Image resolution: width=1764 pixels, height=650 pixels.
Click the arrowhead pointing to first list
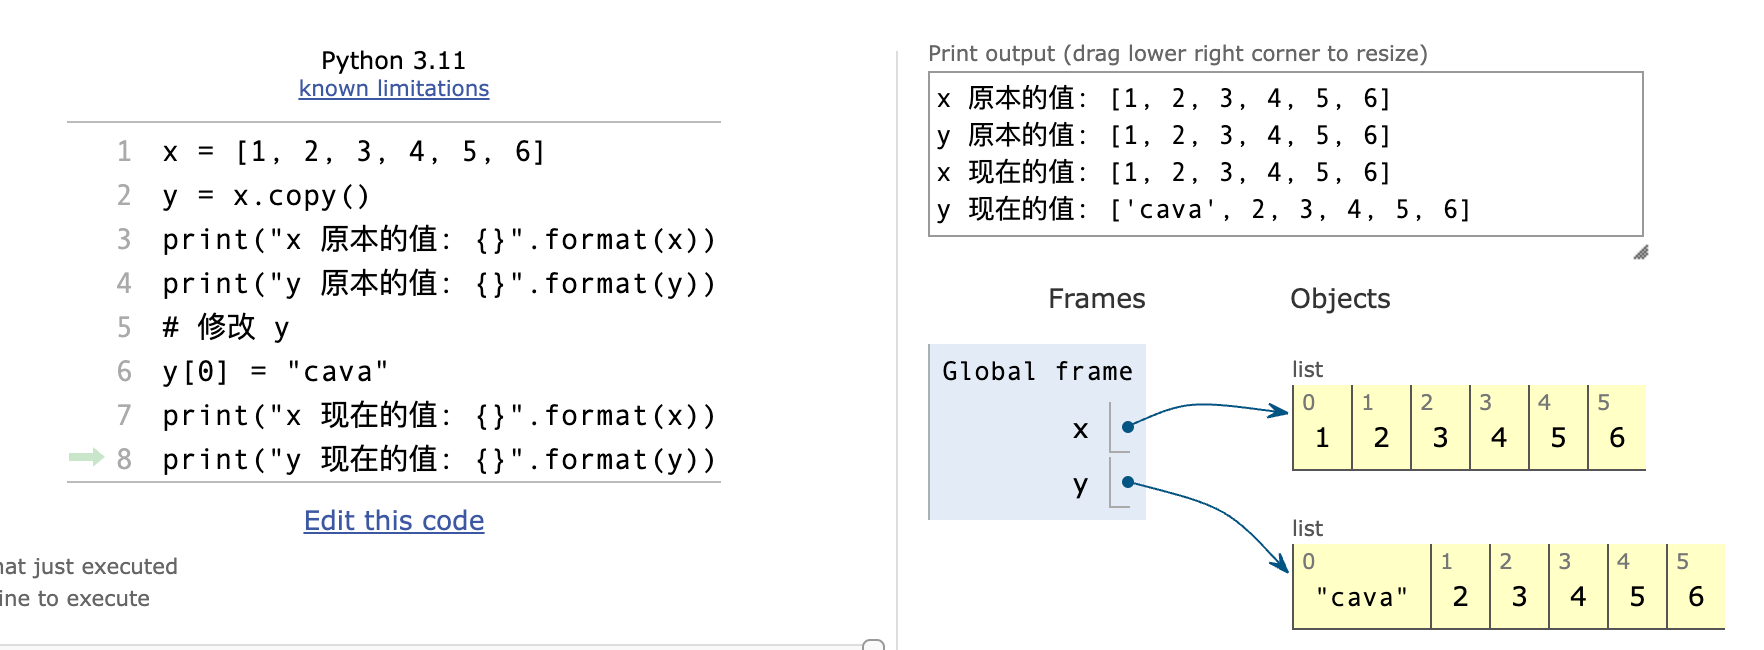[1279, 410]
